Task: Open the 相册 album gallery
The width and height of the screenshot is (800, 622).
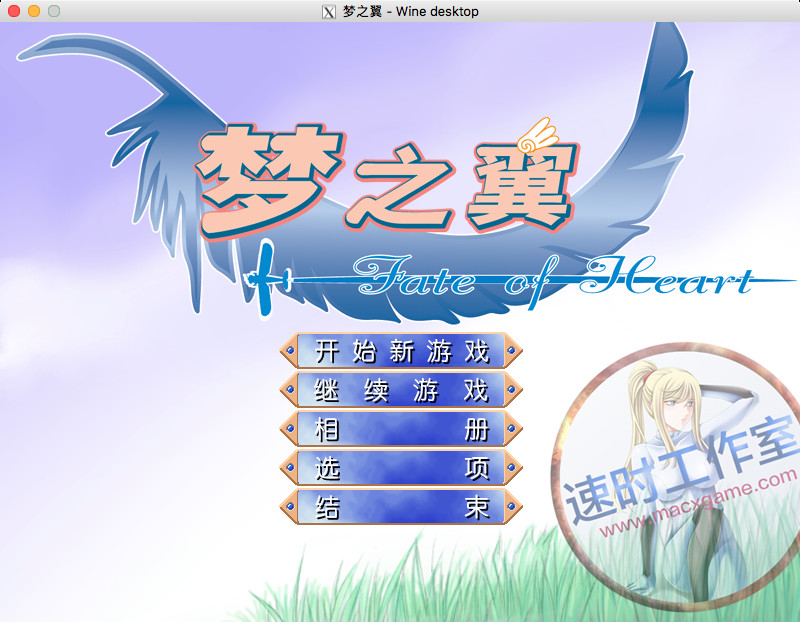Action: [401, 429]
